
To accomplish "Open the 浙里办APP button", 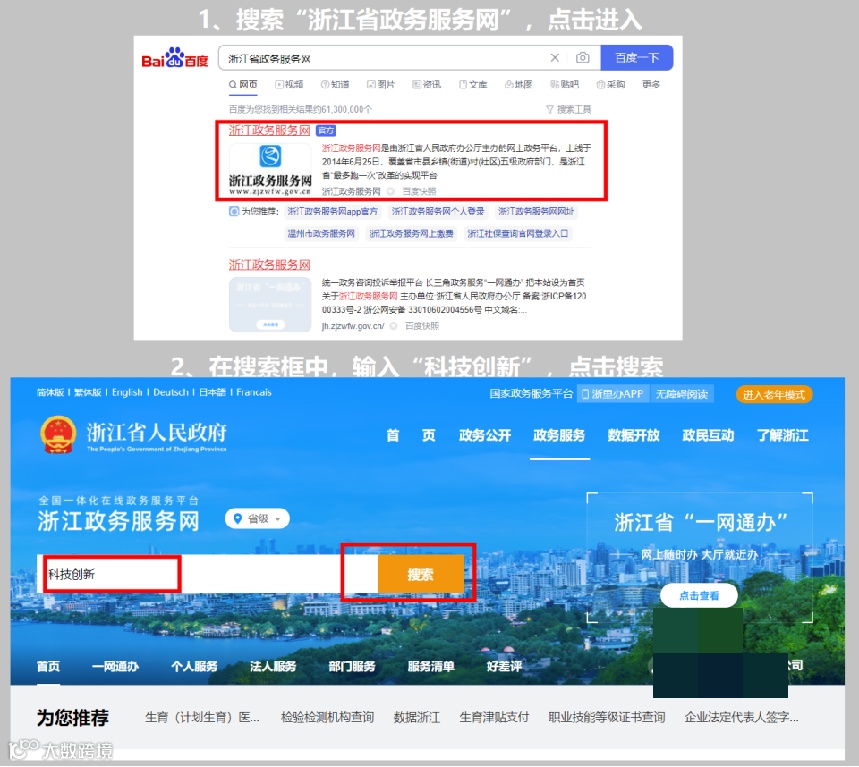I will pyautogui.click(x=612, y=394).
